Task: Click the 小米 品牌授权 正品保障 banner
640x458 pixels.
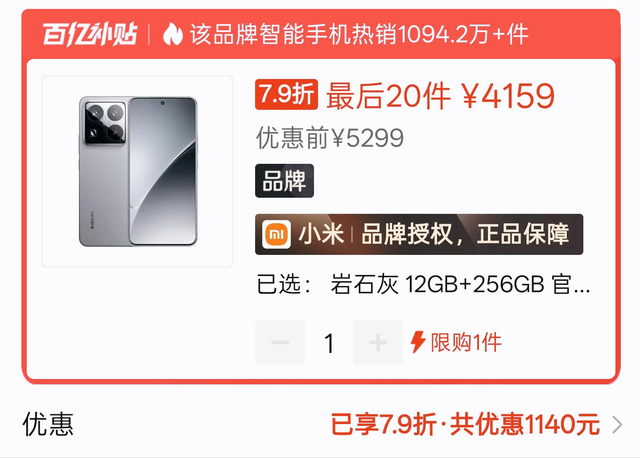Action: 419,234
